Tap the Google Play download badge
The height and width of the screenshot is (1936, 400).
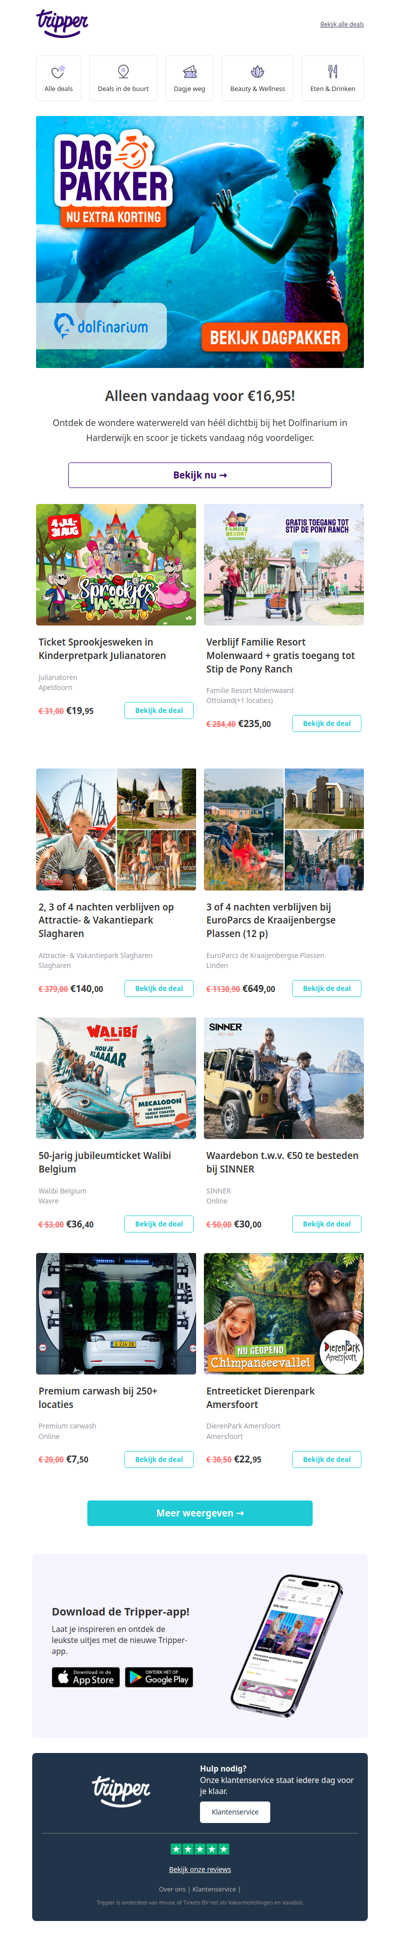159,1678
